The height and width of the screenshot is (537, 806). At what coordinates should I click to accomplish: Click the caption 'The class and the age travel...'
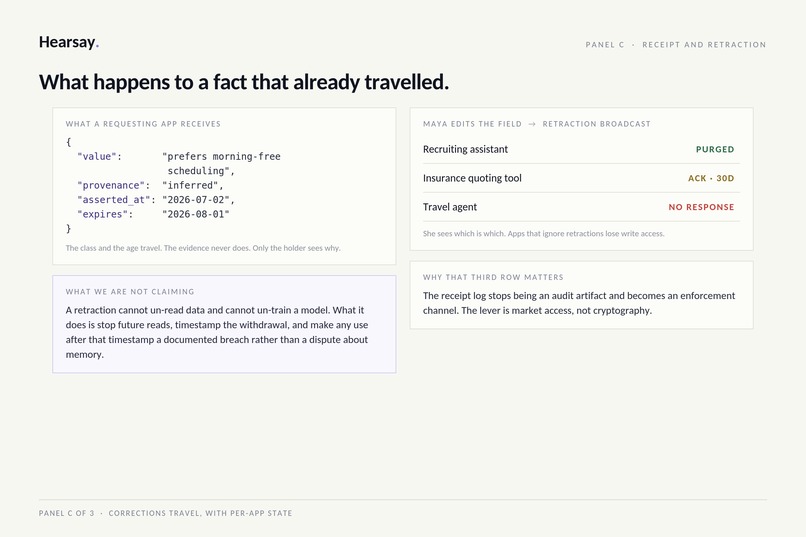click(x=203, y=248)
